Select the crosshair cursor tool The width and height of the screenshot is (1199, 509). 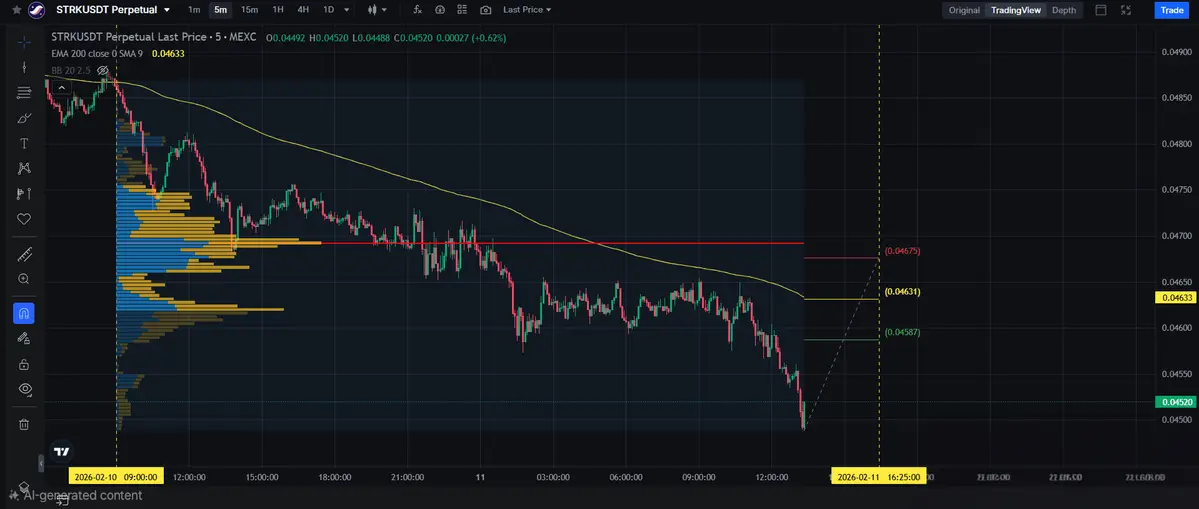click(x=24, y=41)
